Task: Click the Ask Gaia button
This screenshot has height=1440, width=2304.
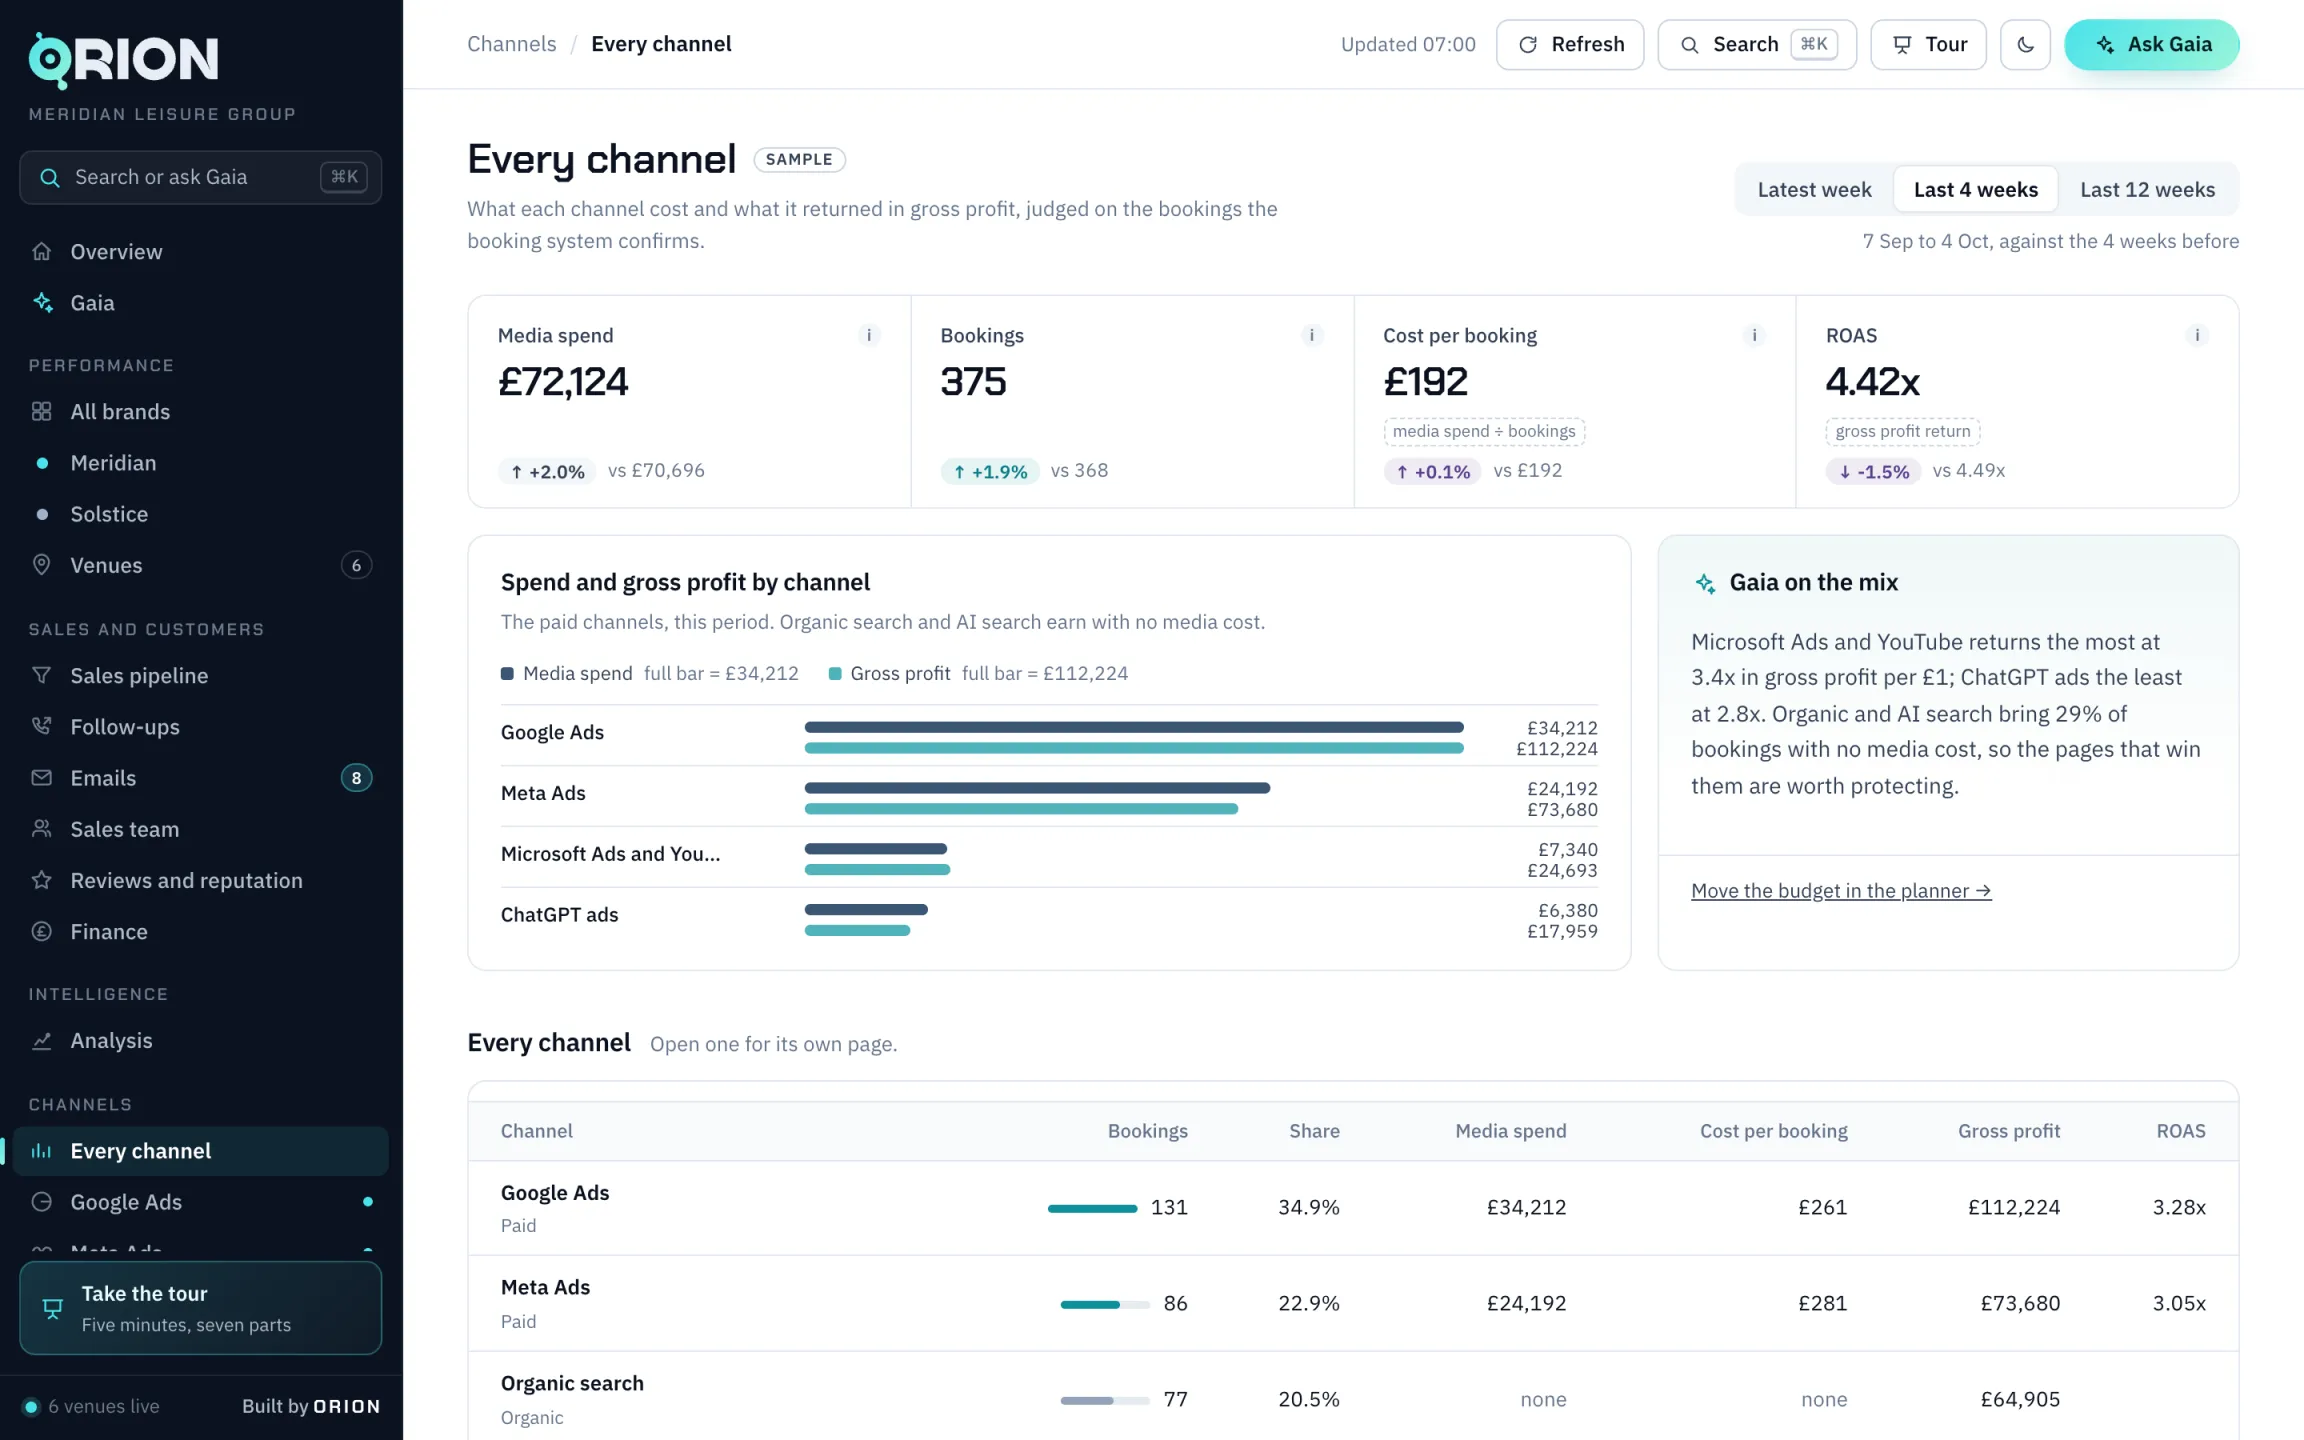Action: 2151,44
